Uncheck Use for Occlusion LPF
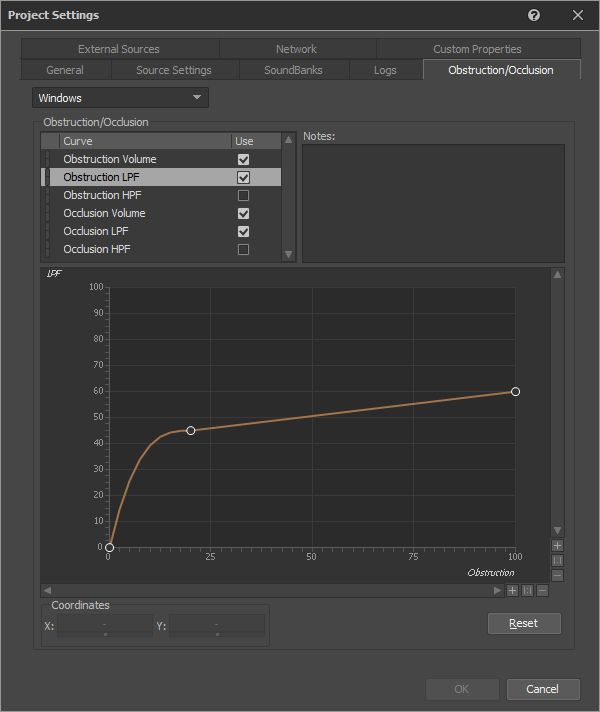 tap(243, 232)
